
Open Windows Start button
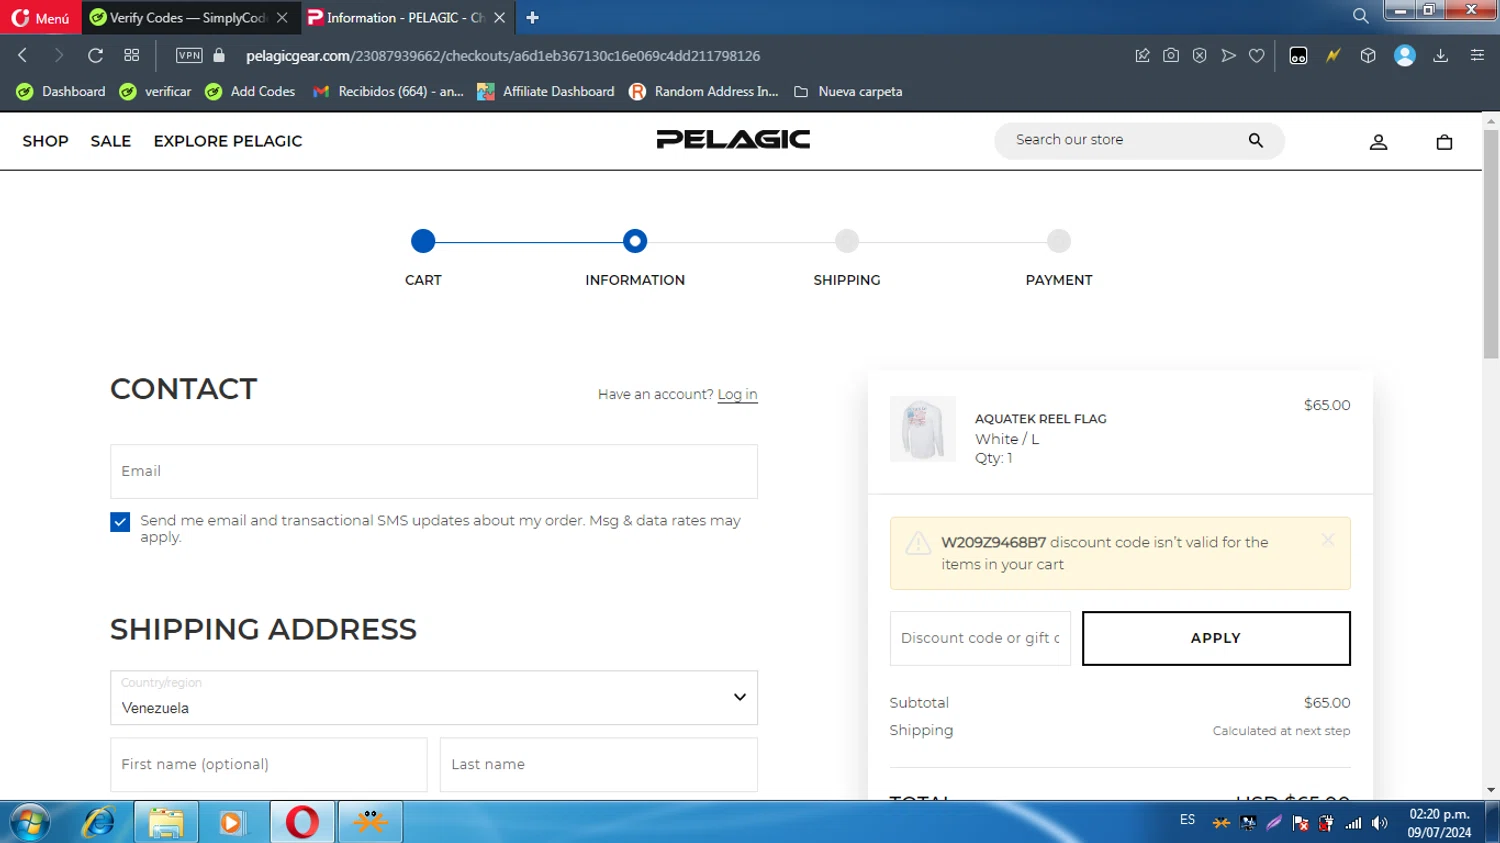coord(29,822)
